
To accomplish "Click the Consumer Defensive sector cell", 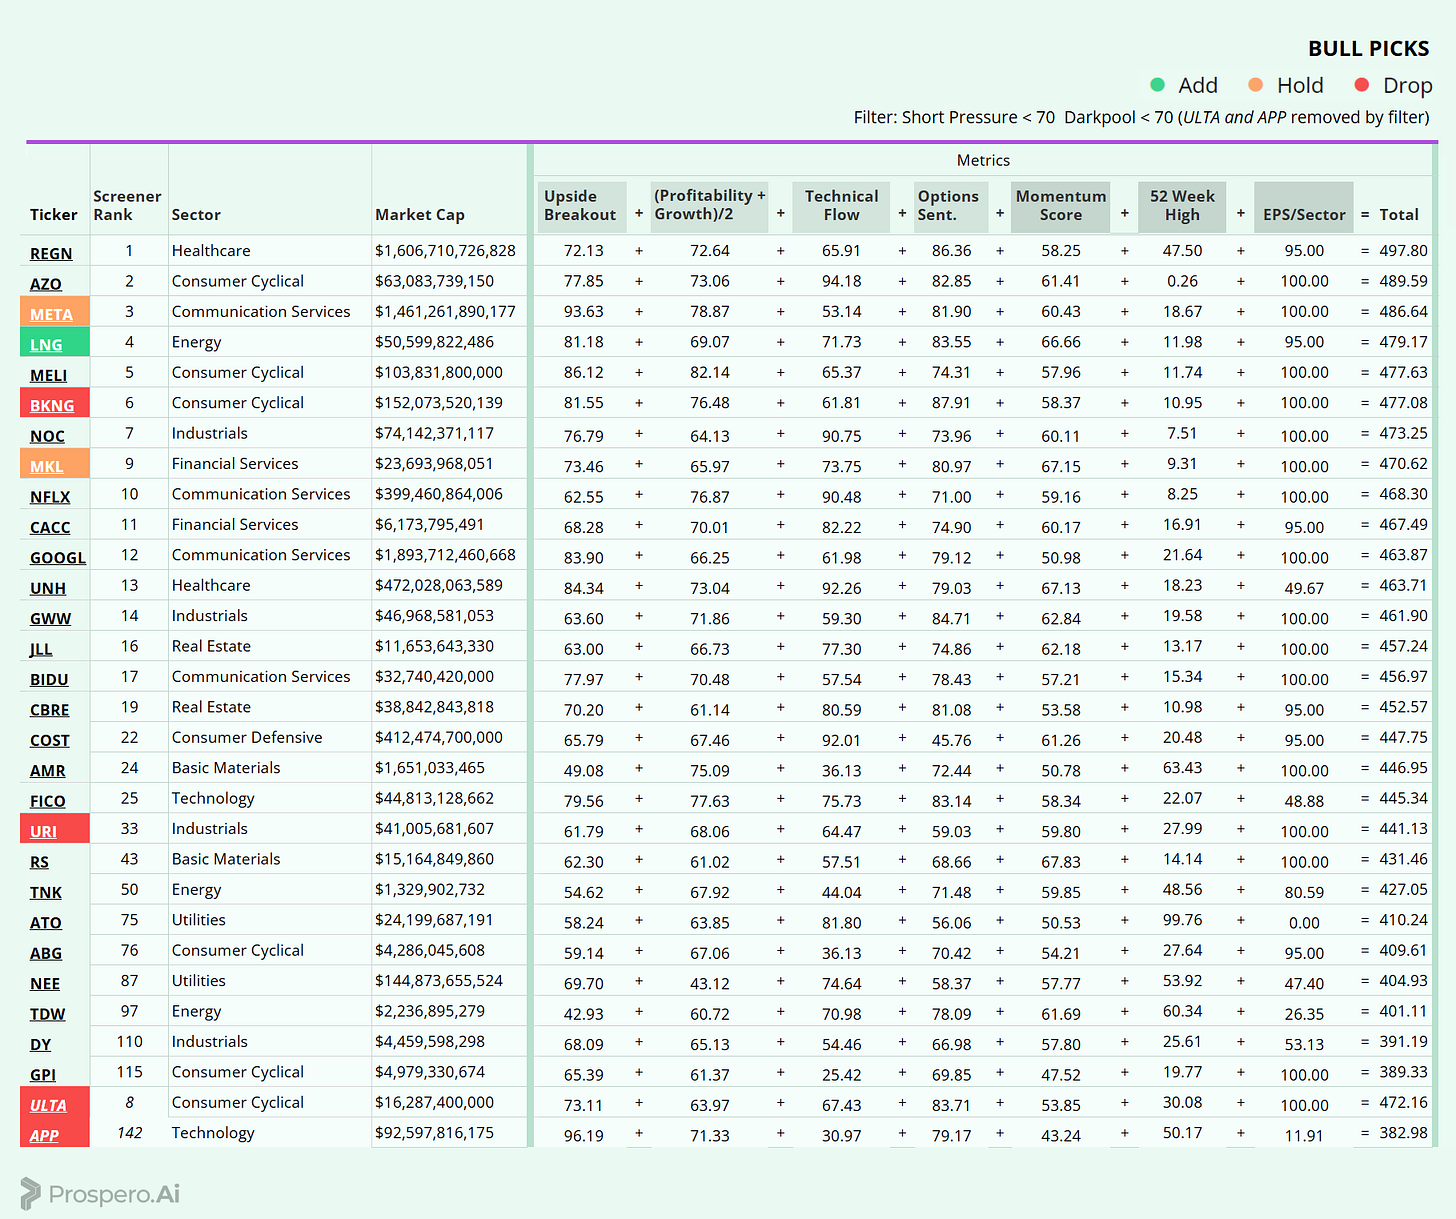I will coord(247,737).
